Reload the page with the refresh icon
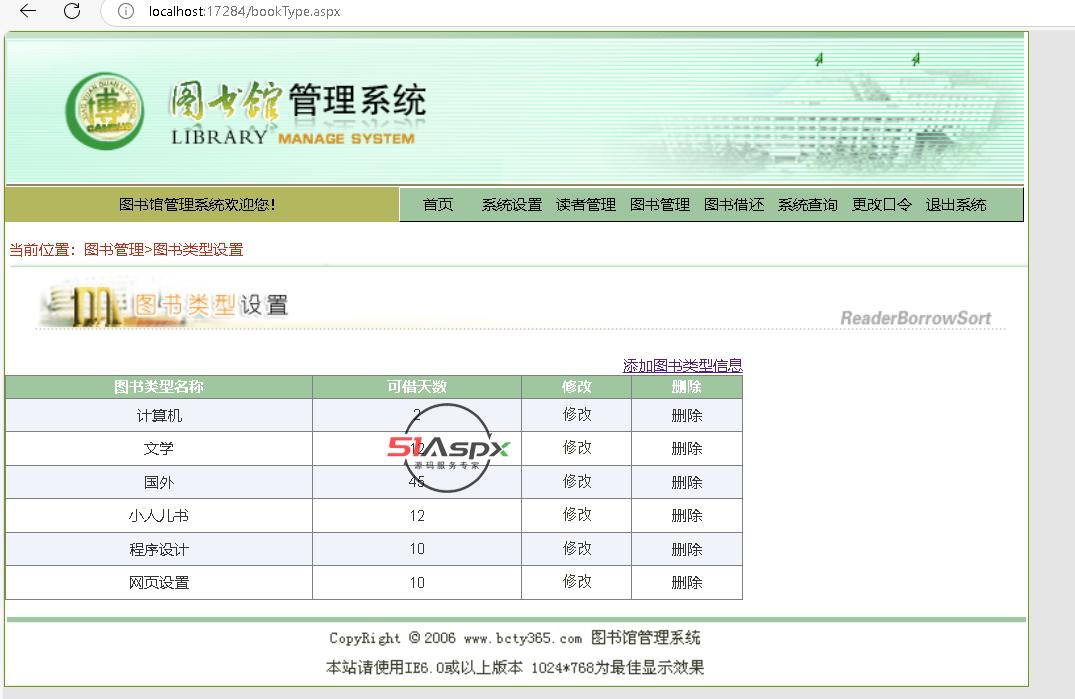1075x699 pixels. tap(72, 11)
